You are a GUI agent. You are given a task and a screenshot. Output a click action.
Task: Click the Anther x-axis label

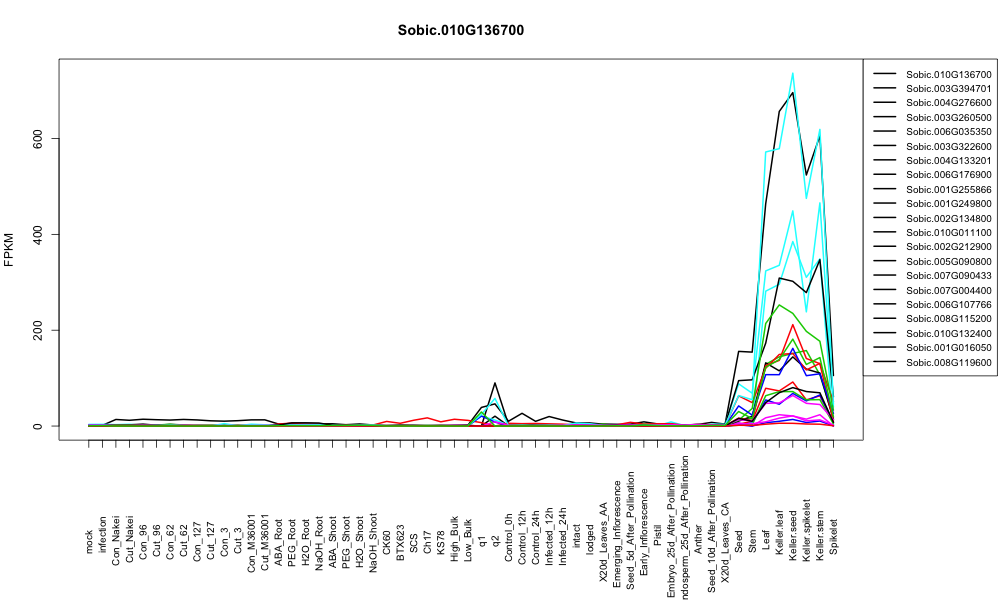point(698,539)
